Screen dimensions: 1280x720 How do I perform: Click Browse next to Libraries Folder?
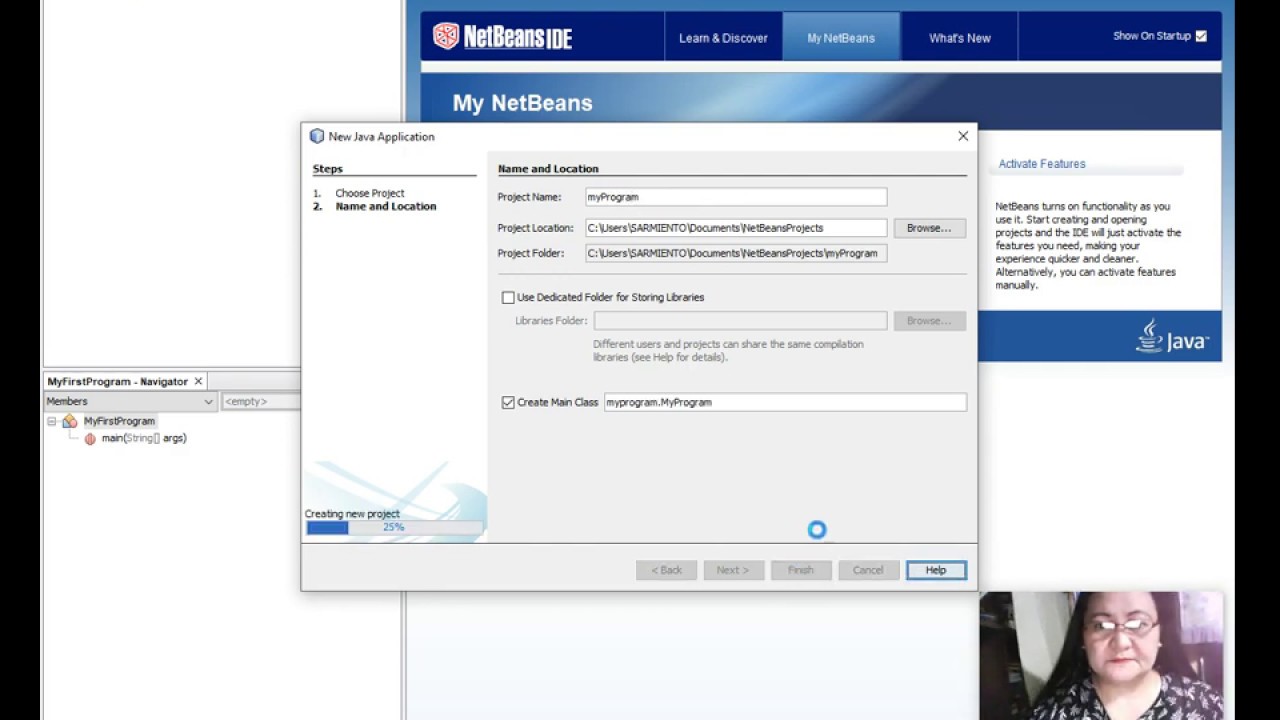(929, 321)
